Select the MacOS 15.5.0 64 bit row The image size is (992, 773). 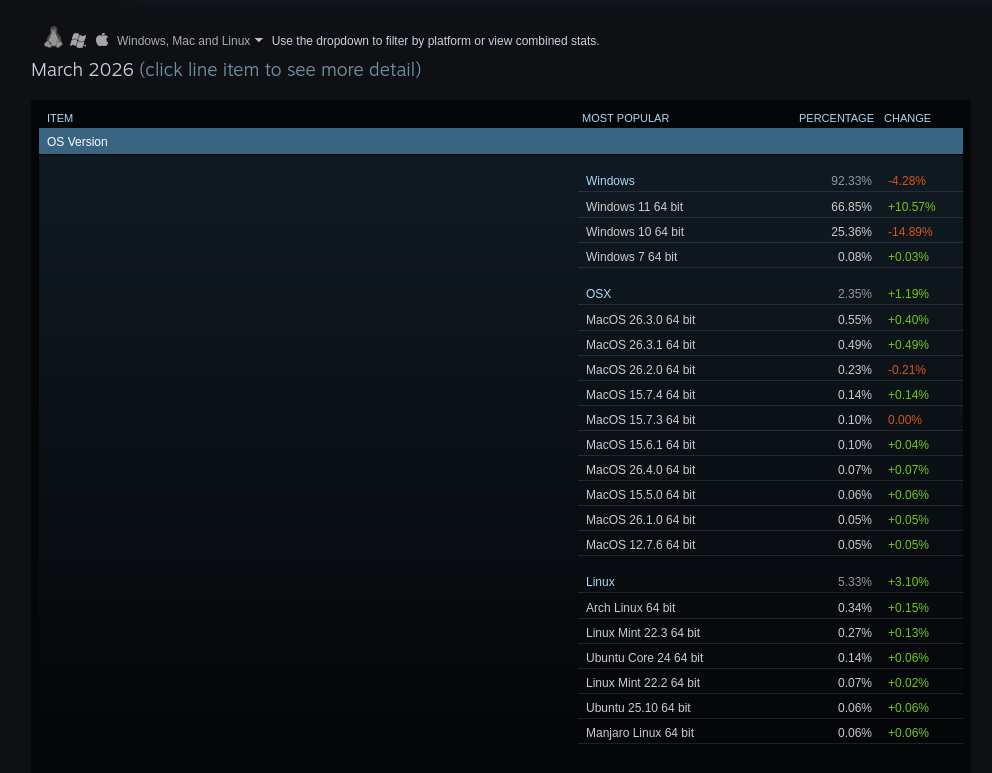(x=770, y=495)
